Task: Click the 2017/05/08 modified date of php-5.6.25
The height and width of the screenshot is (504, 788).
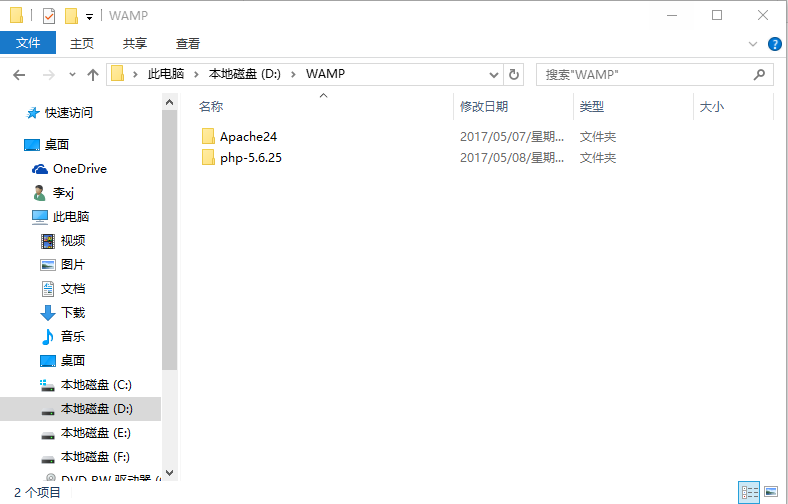Action: [512, 158]
